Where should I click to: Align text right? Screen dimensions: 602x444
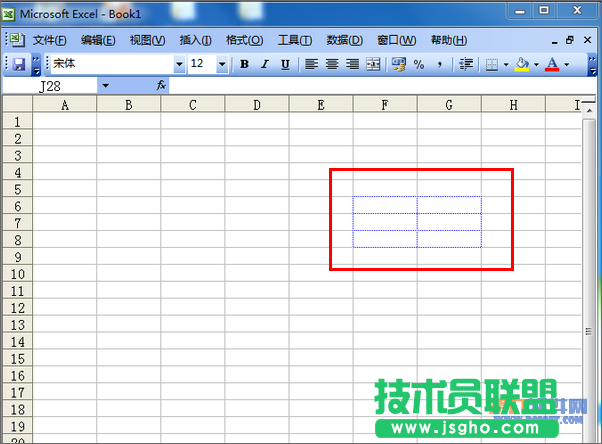[x=352, y=64]
